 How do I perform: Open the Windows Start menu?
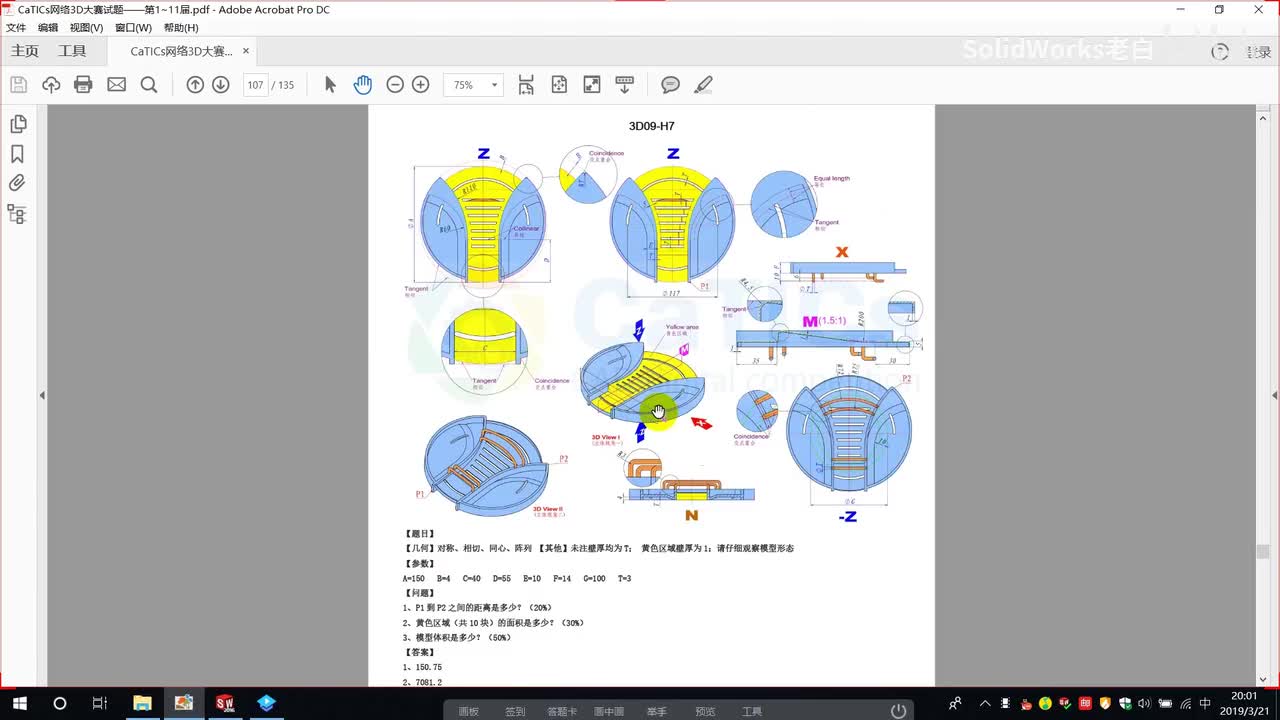click(x=19, y=703)
